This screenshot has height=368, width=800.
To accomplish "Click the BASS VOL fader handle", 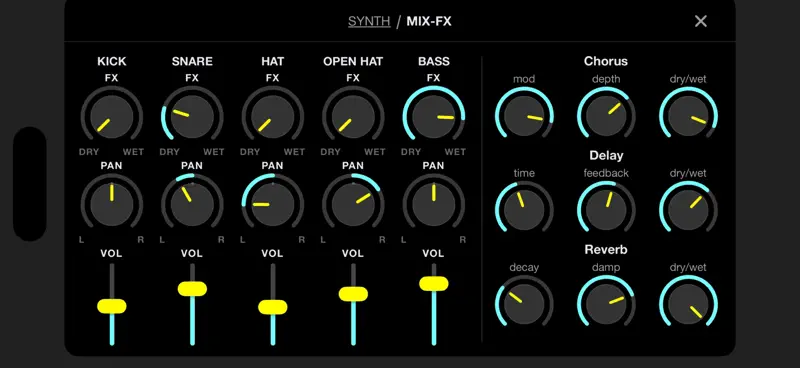I will (434, 284).
